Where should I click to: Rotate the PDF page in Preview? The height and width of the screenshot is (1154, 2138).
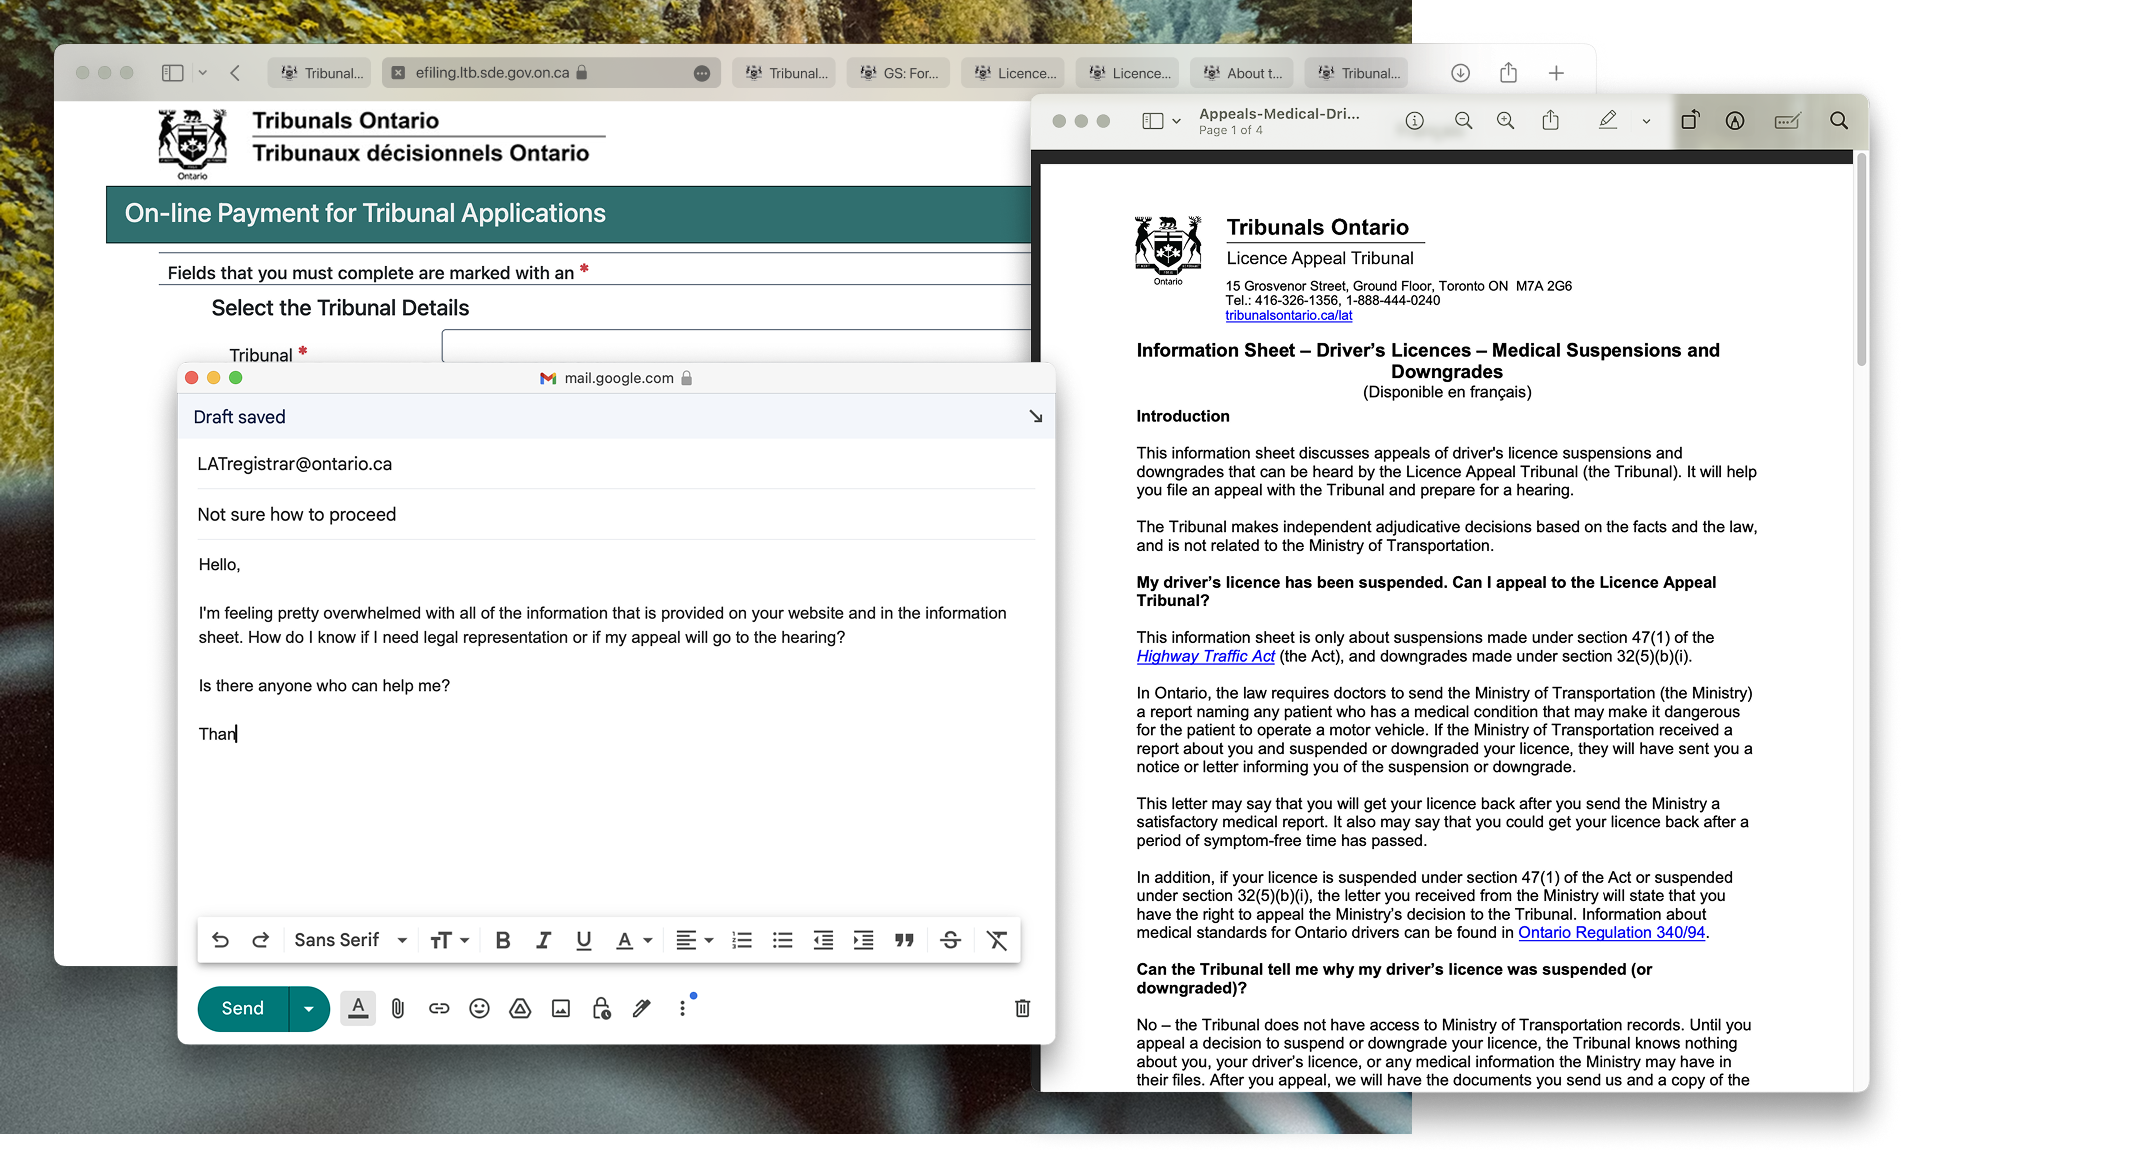point(1691,120)
